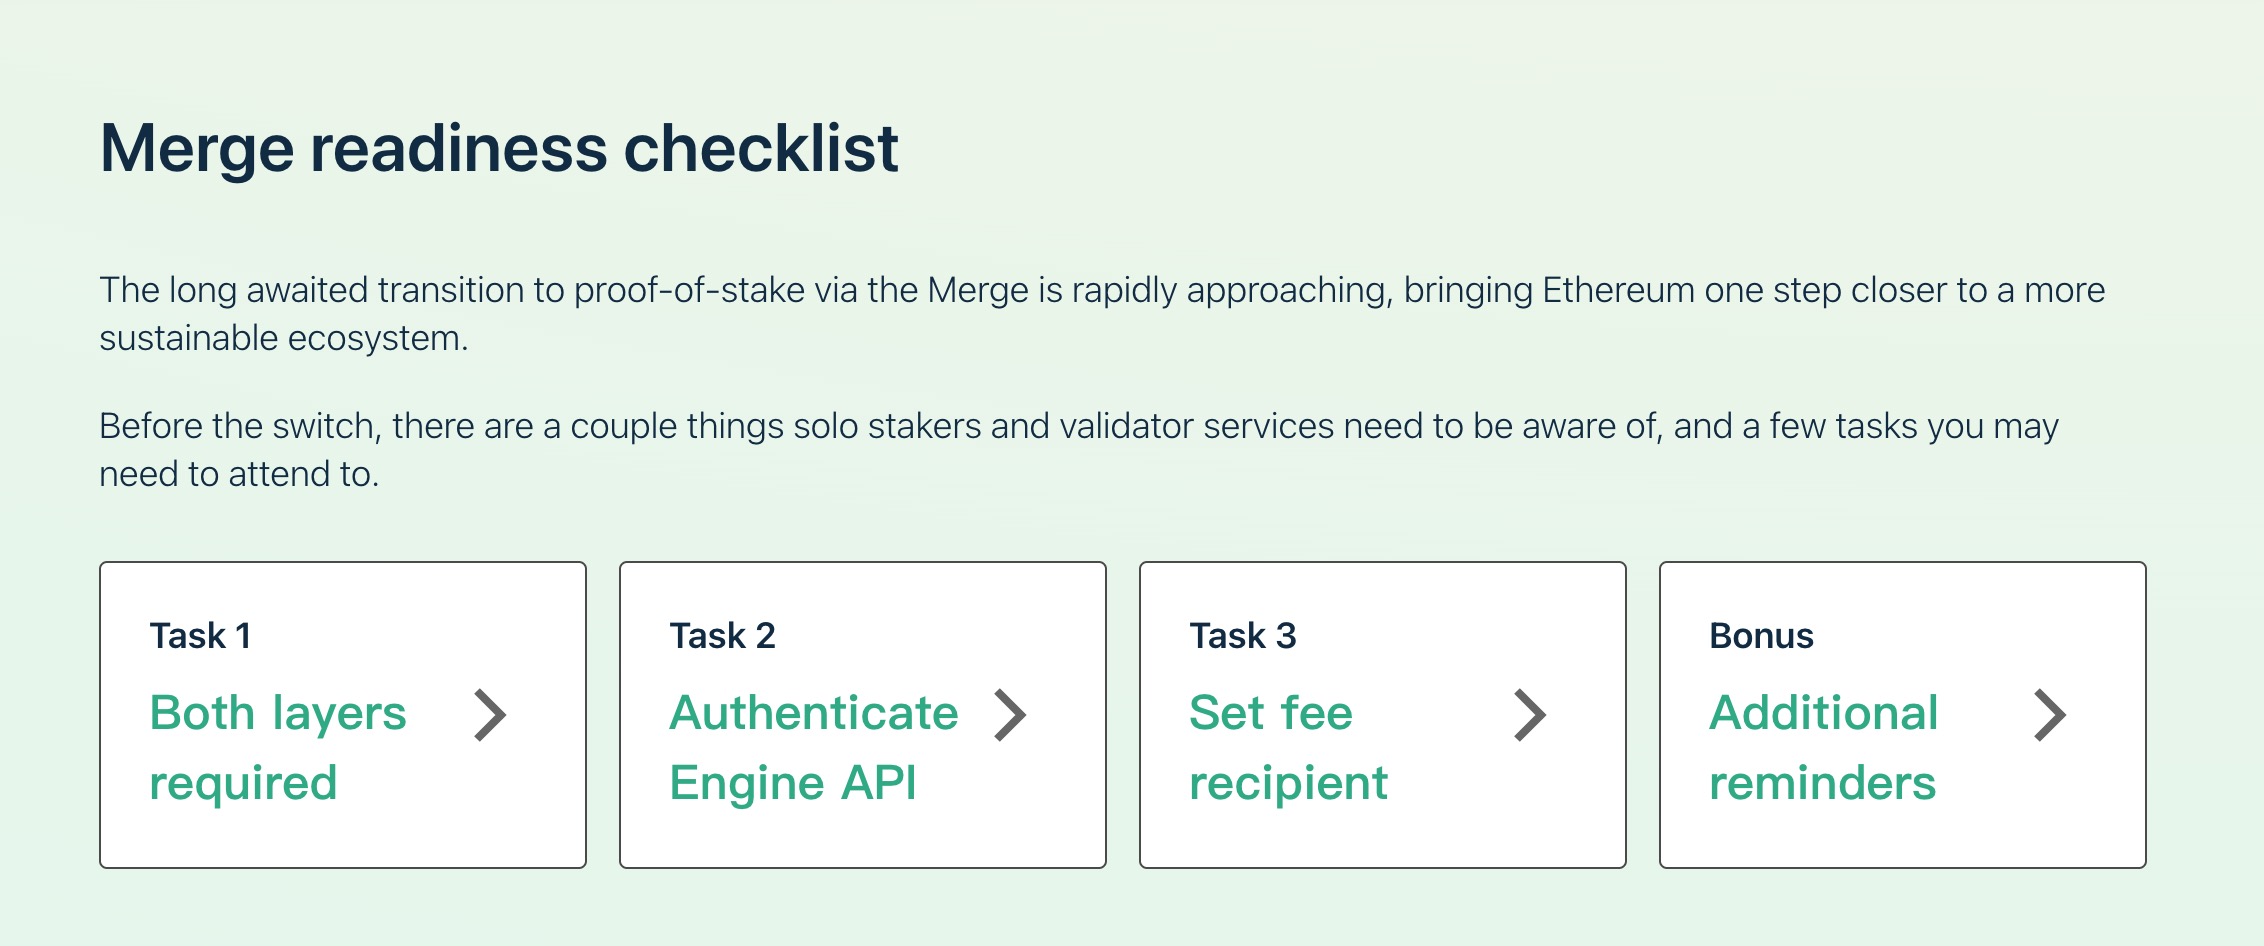
Task: Click the paragraph about proof-of-stake transition
Action: [1102, 314]
